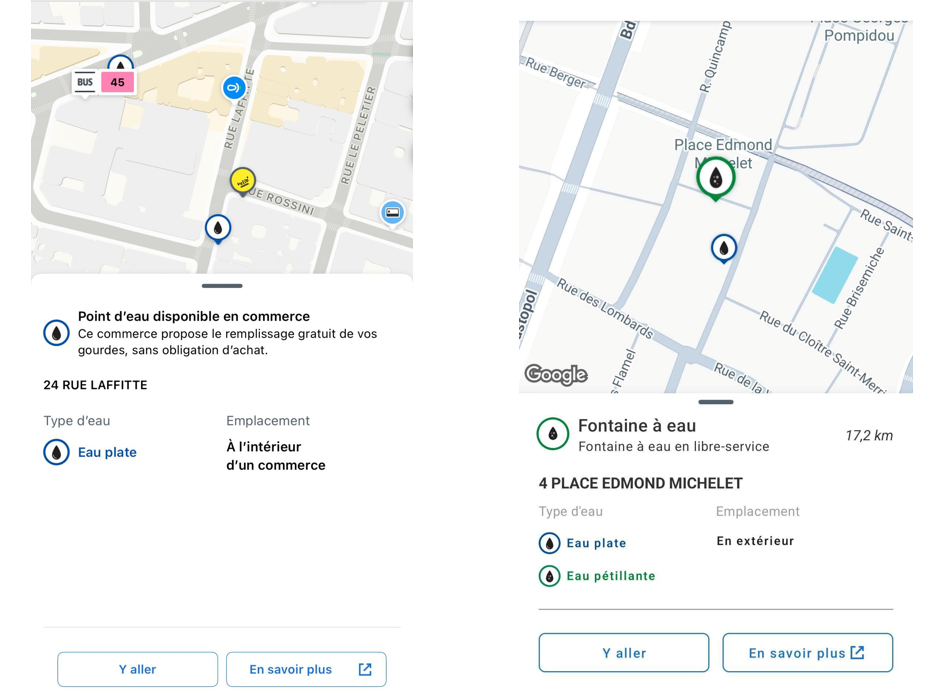949x693 pixels.
Task: Tap the drag handle above Fontaine à eau panel
Action: (x=716, y=402)
